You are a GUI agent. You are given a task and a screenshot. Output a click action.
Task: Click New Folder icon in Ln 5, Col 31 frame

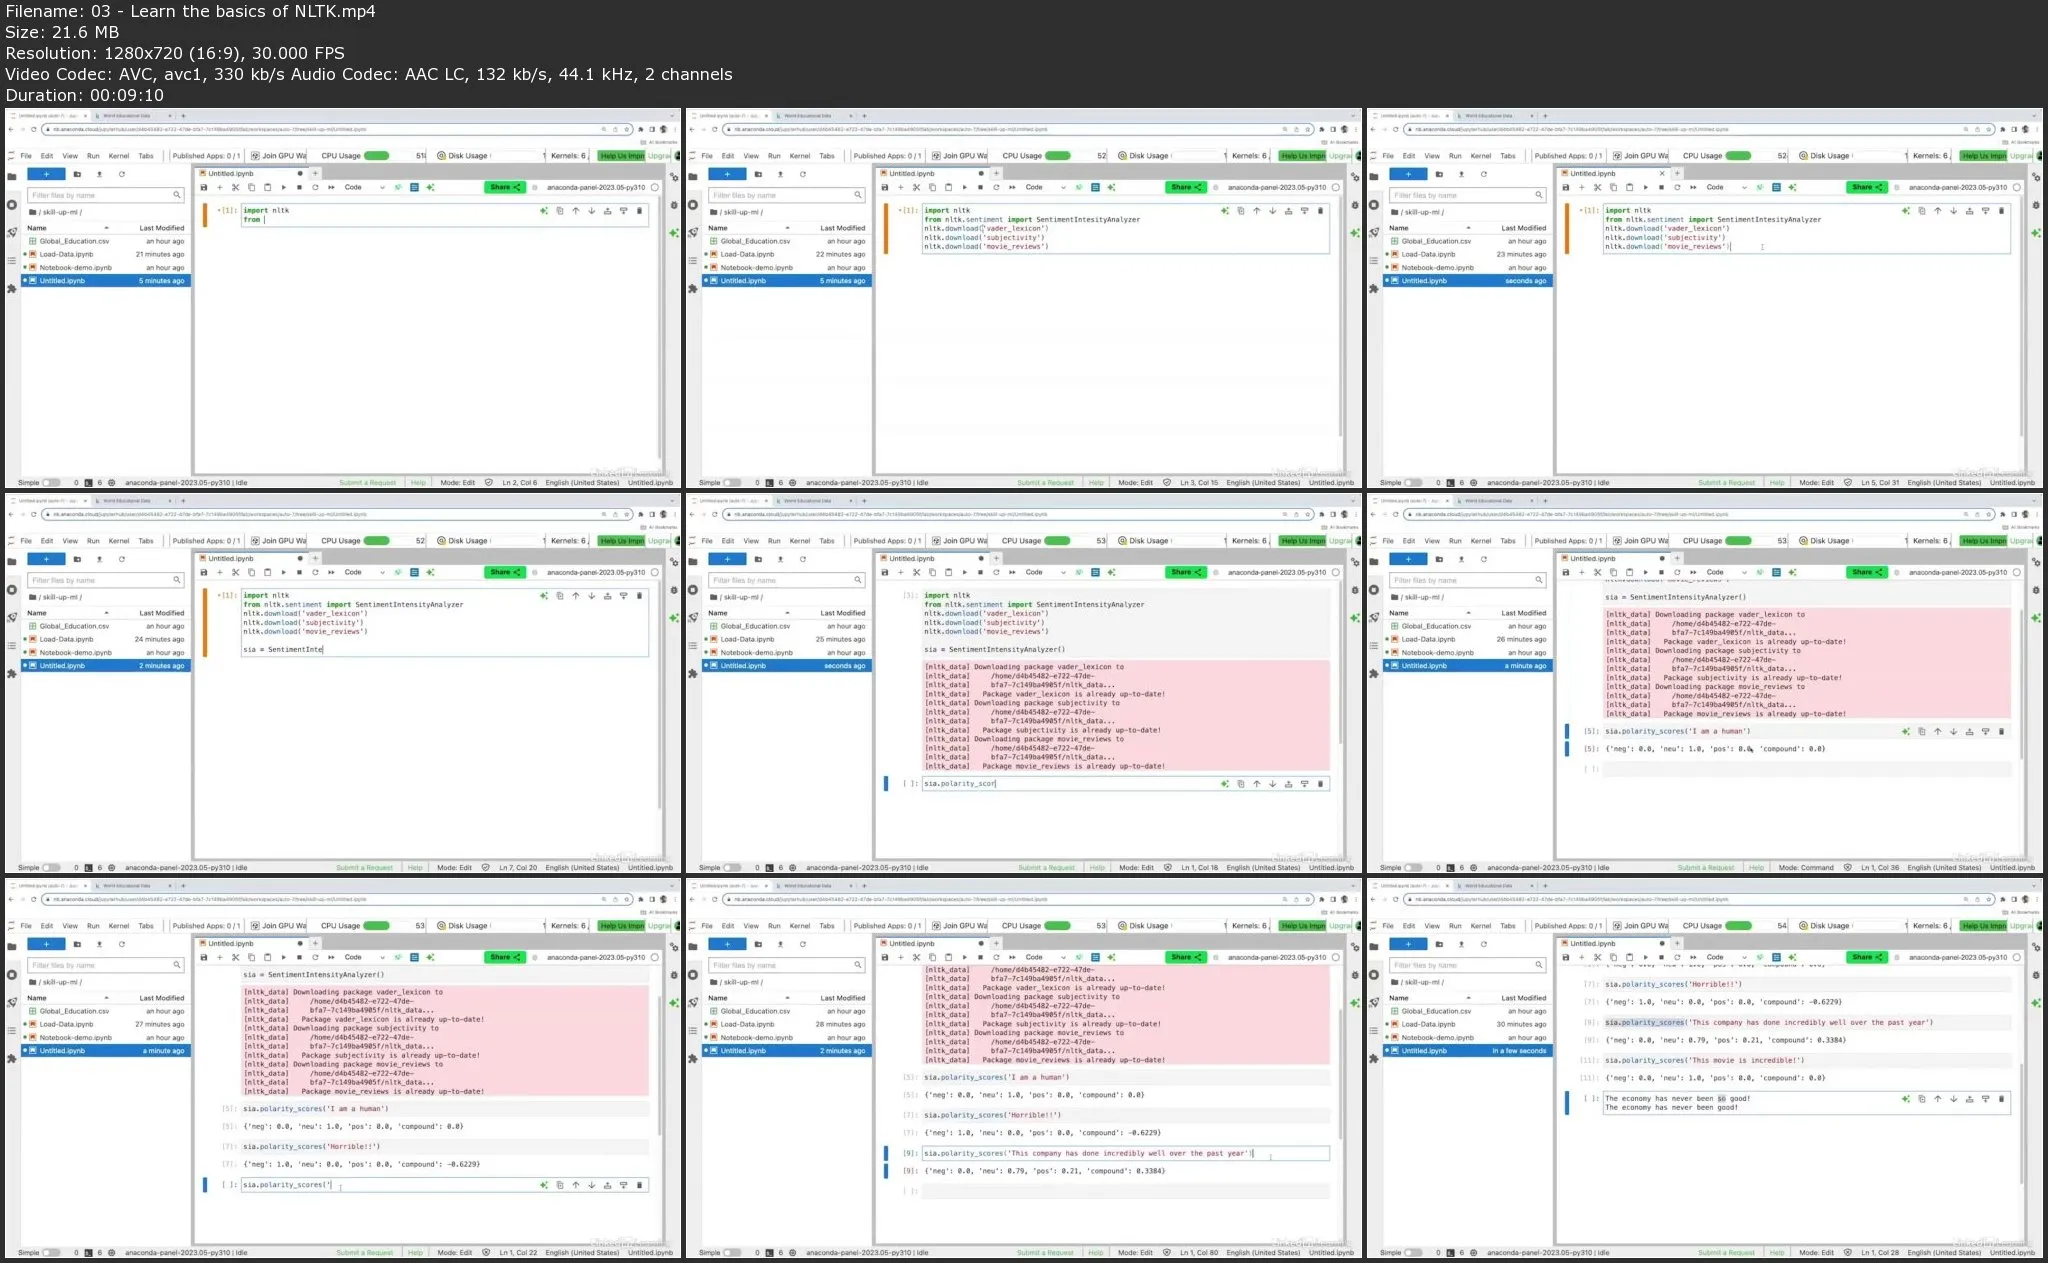[1439, 174]
